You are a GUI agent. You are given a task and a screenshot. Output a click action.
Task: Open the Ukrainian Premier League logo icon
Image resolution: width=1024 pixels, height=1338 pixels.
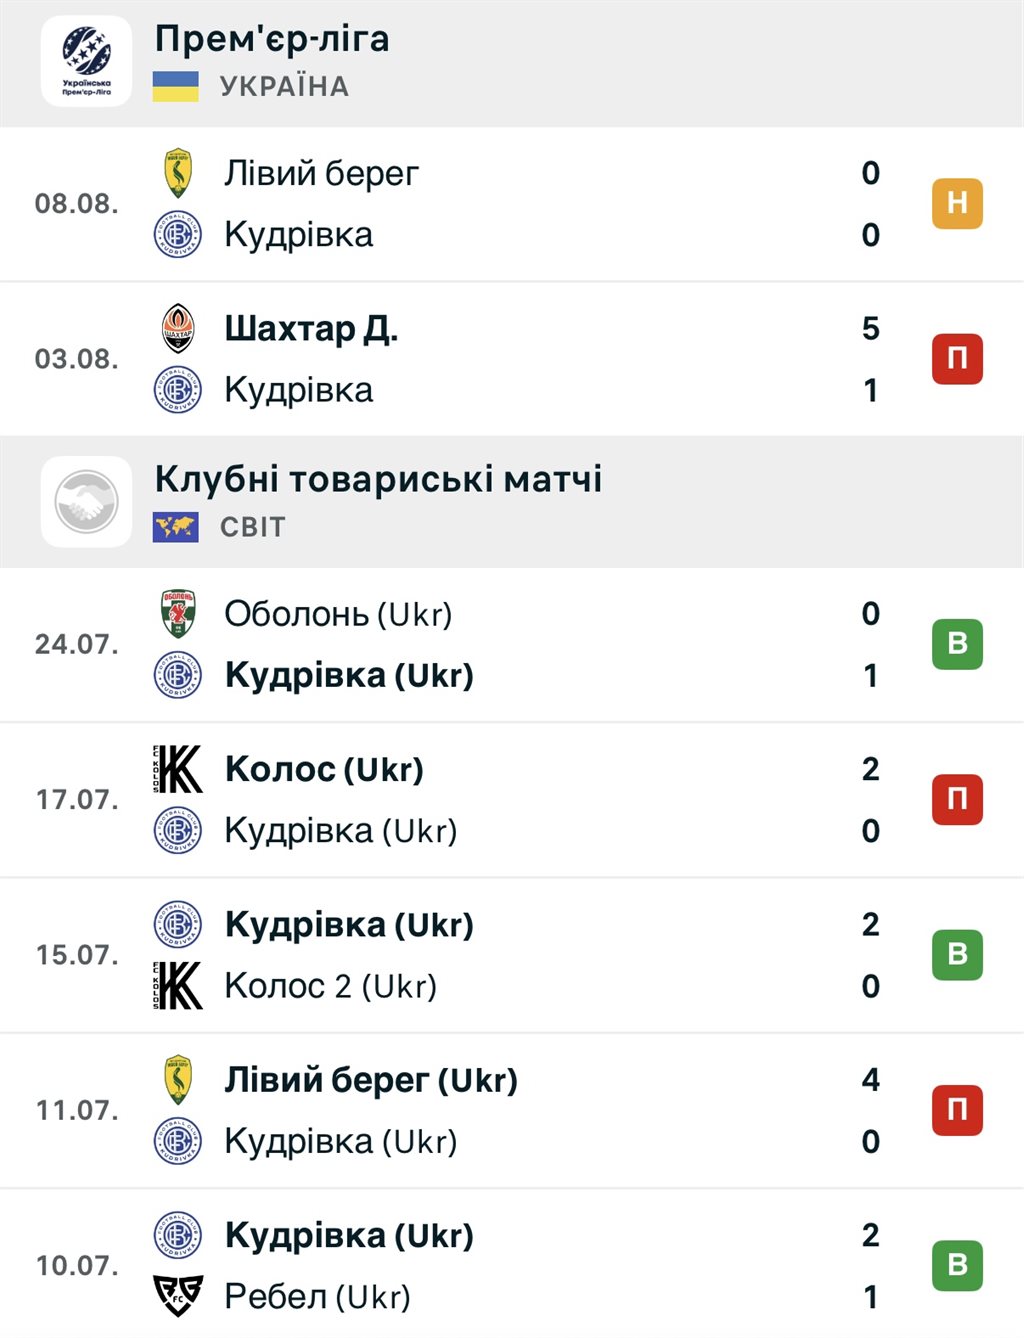86,61
